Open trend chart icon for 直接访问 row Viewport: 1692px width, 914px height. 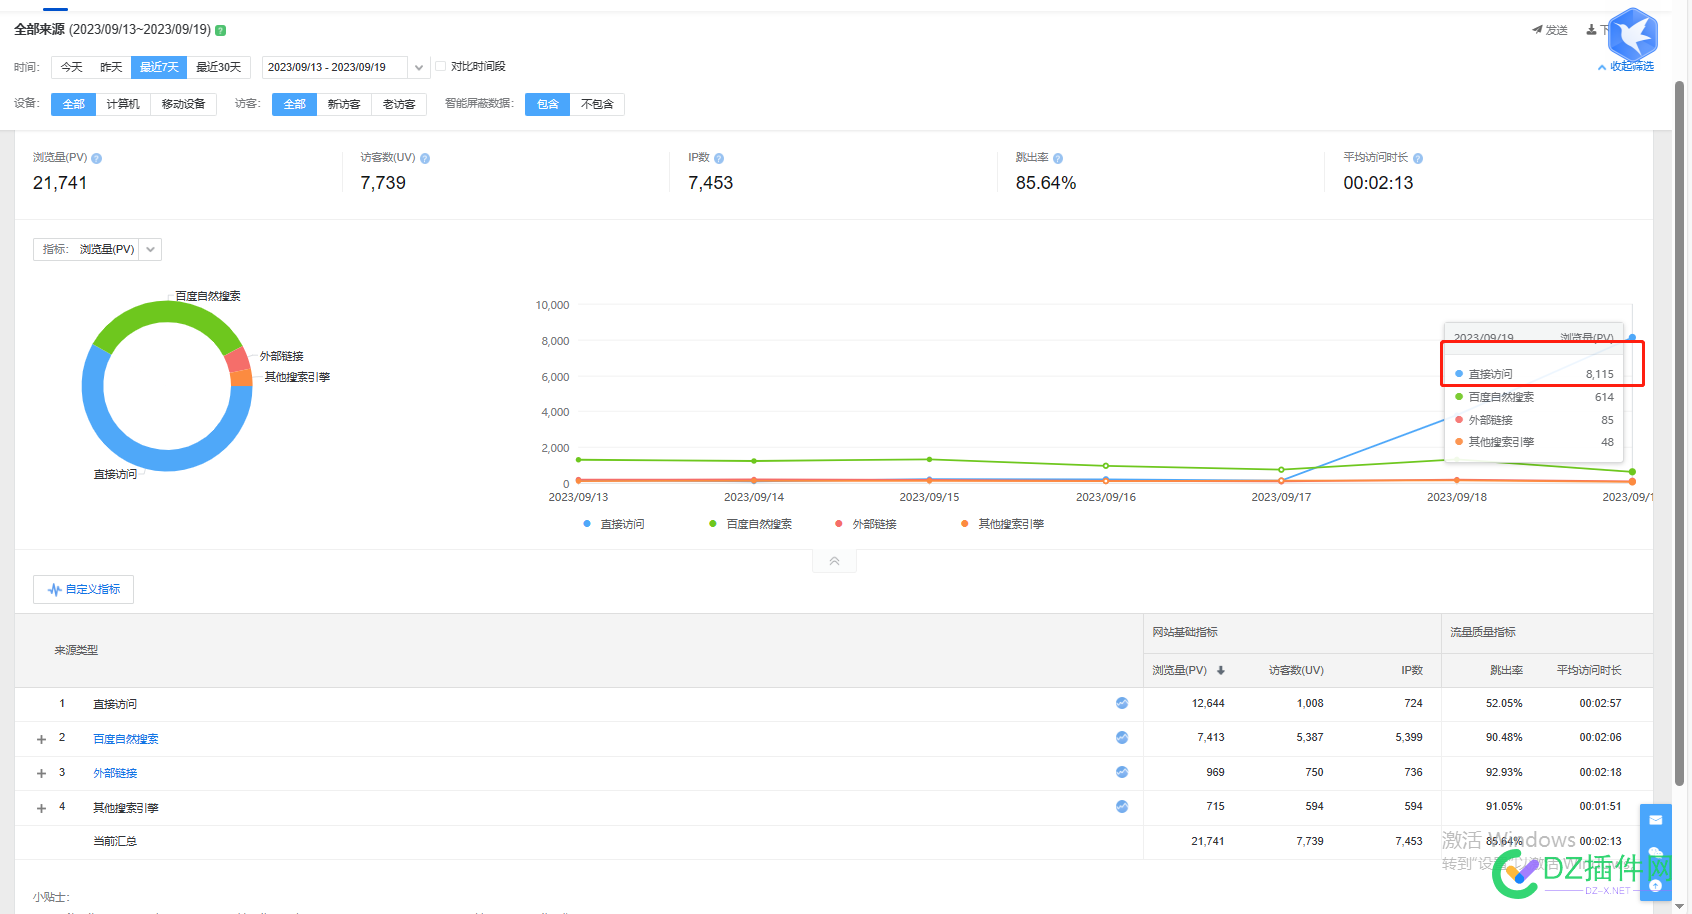tap(1122, 703)
